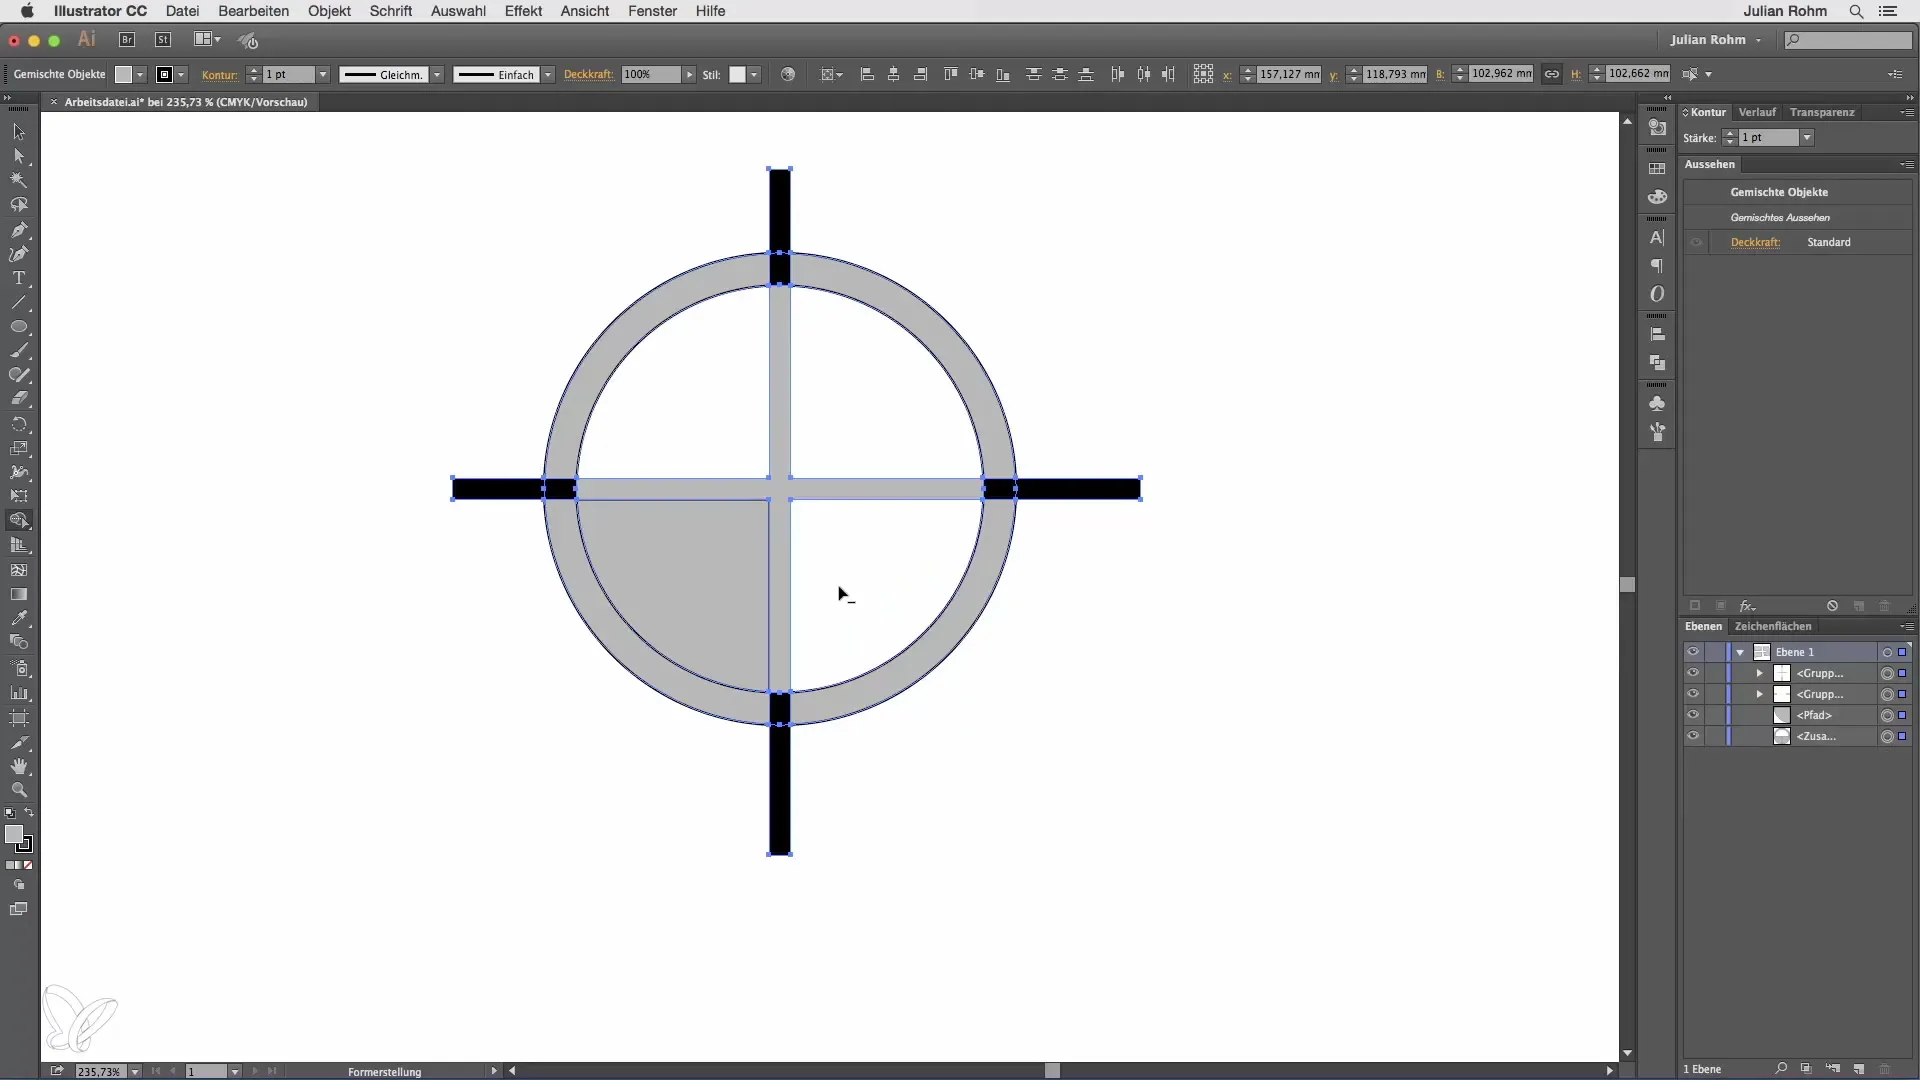
Task: Click Deckkraft link in Aussehen panel
Action: coord(1755,242)
